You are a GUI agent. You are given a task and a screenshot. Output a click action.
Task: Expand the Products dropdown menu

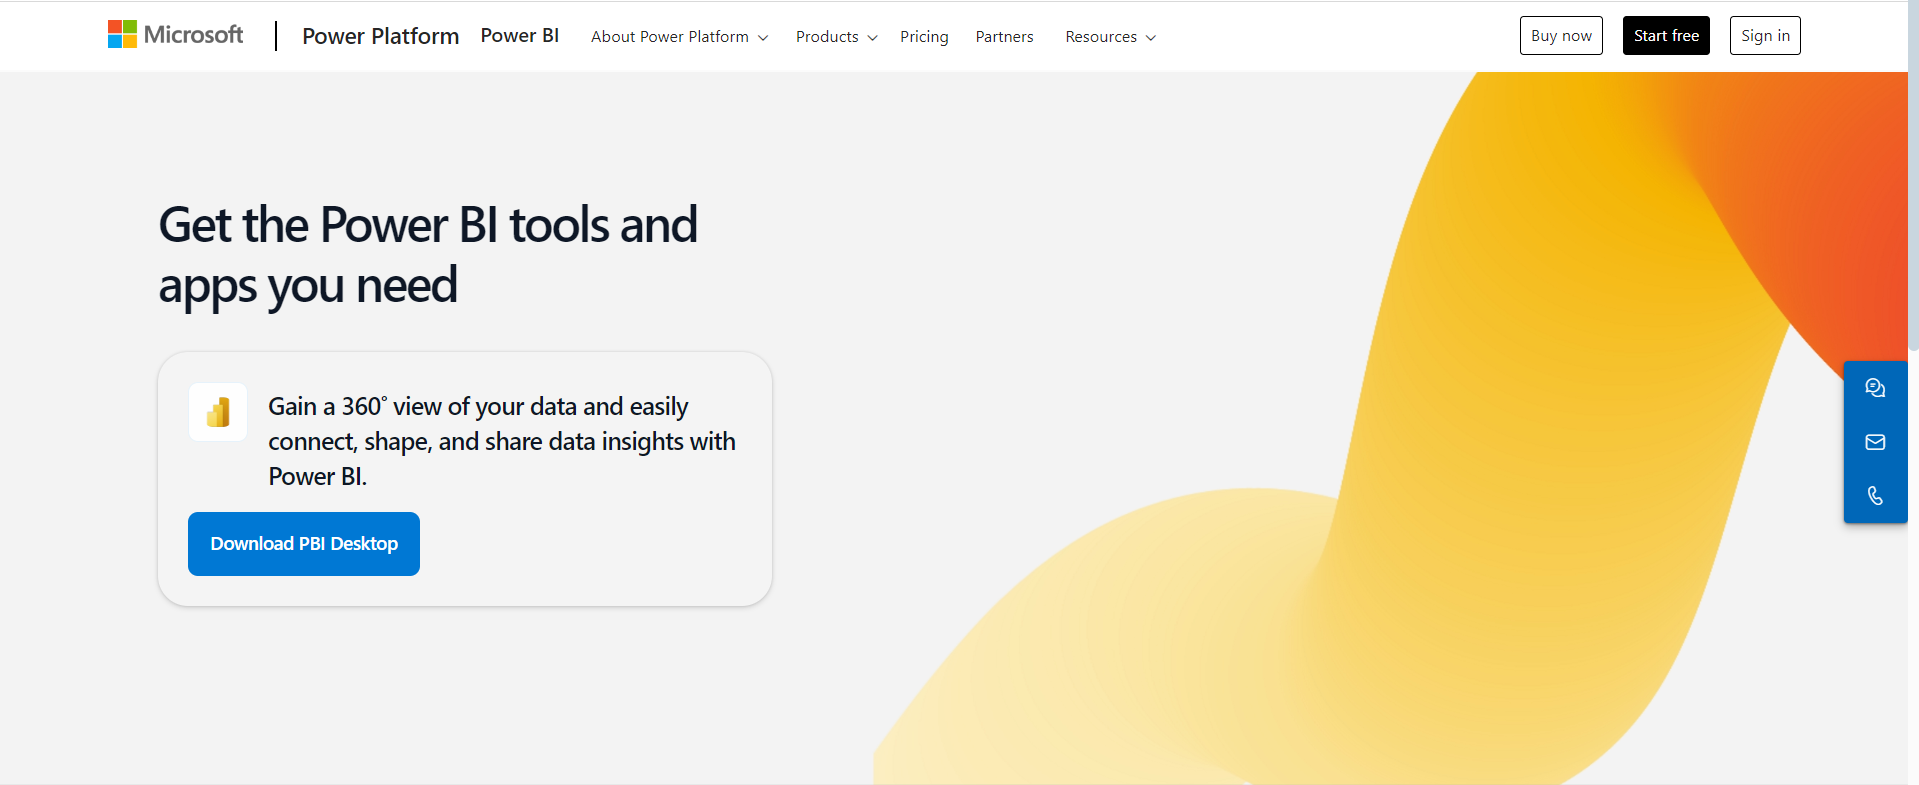[837, 37]
